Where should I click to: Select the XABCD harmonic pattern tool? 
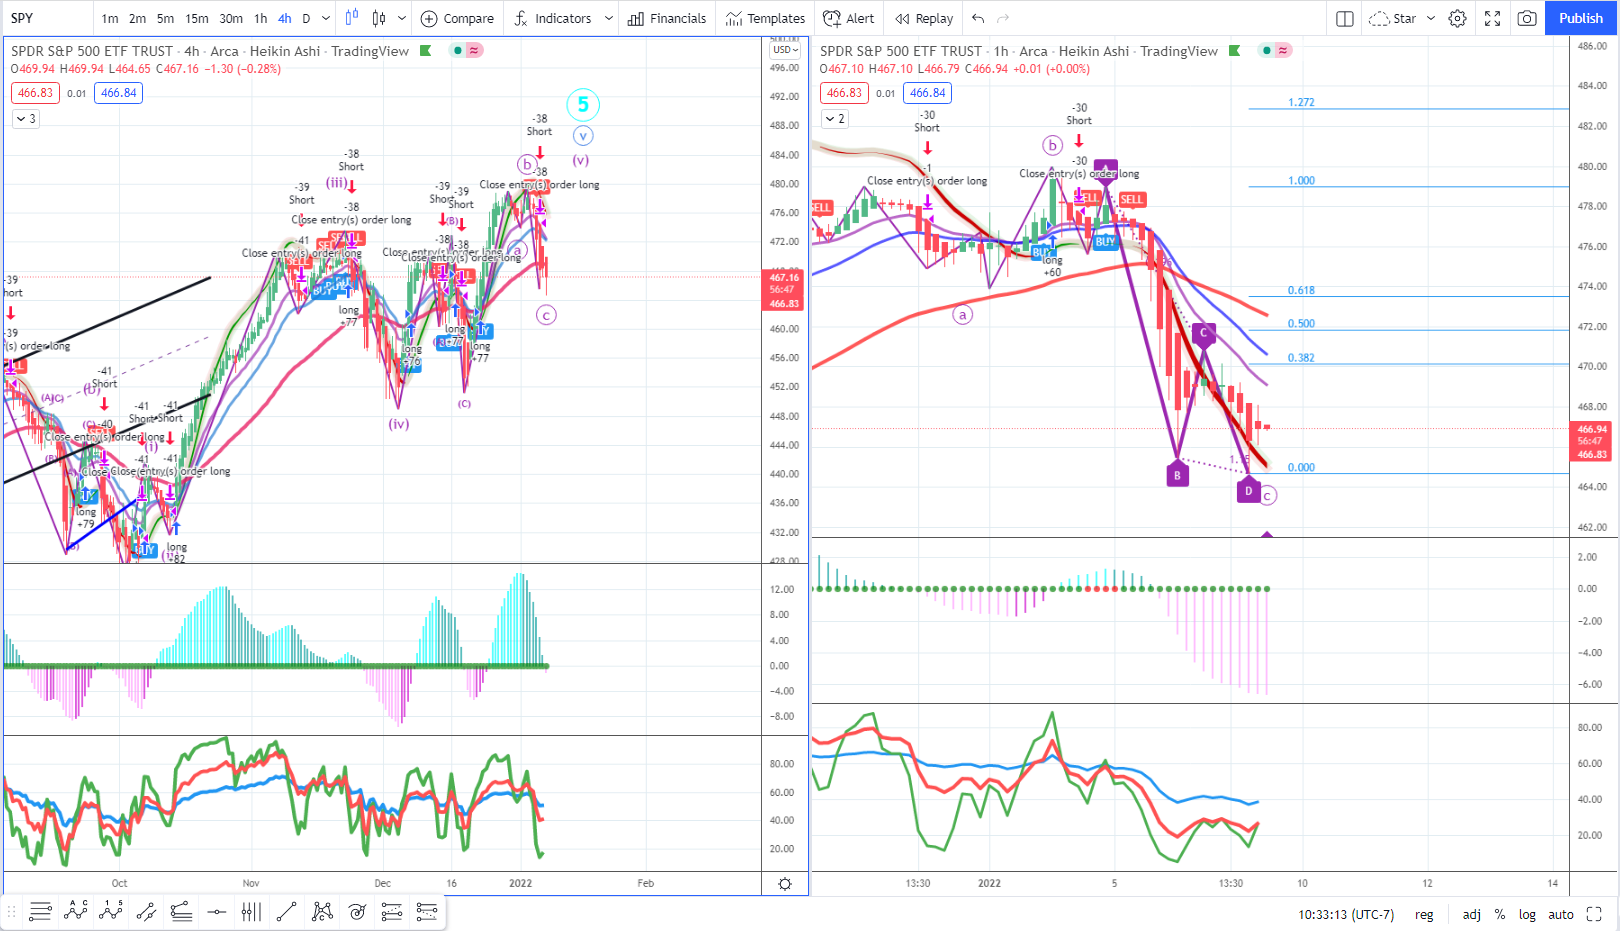(322, 911)
